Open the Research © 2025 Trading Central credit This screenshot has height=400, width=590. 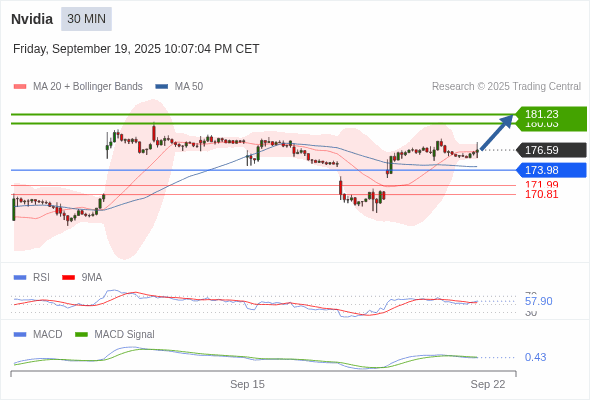[x=506, y=87]
